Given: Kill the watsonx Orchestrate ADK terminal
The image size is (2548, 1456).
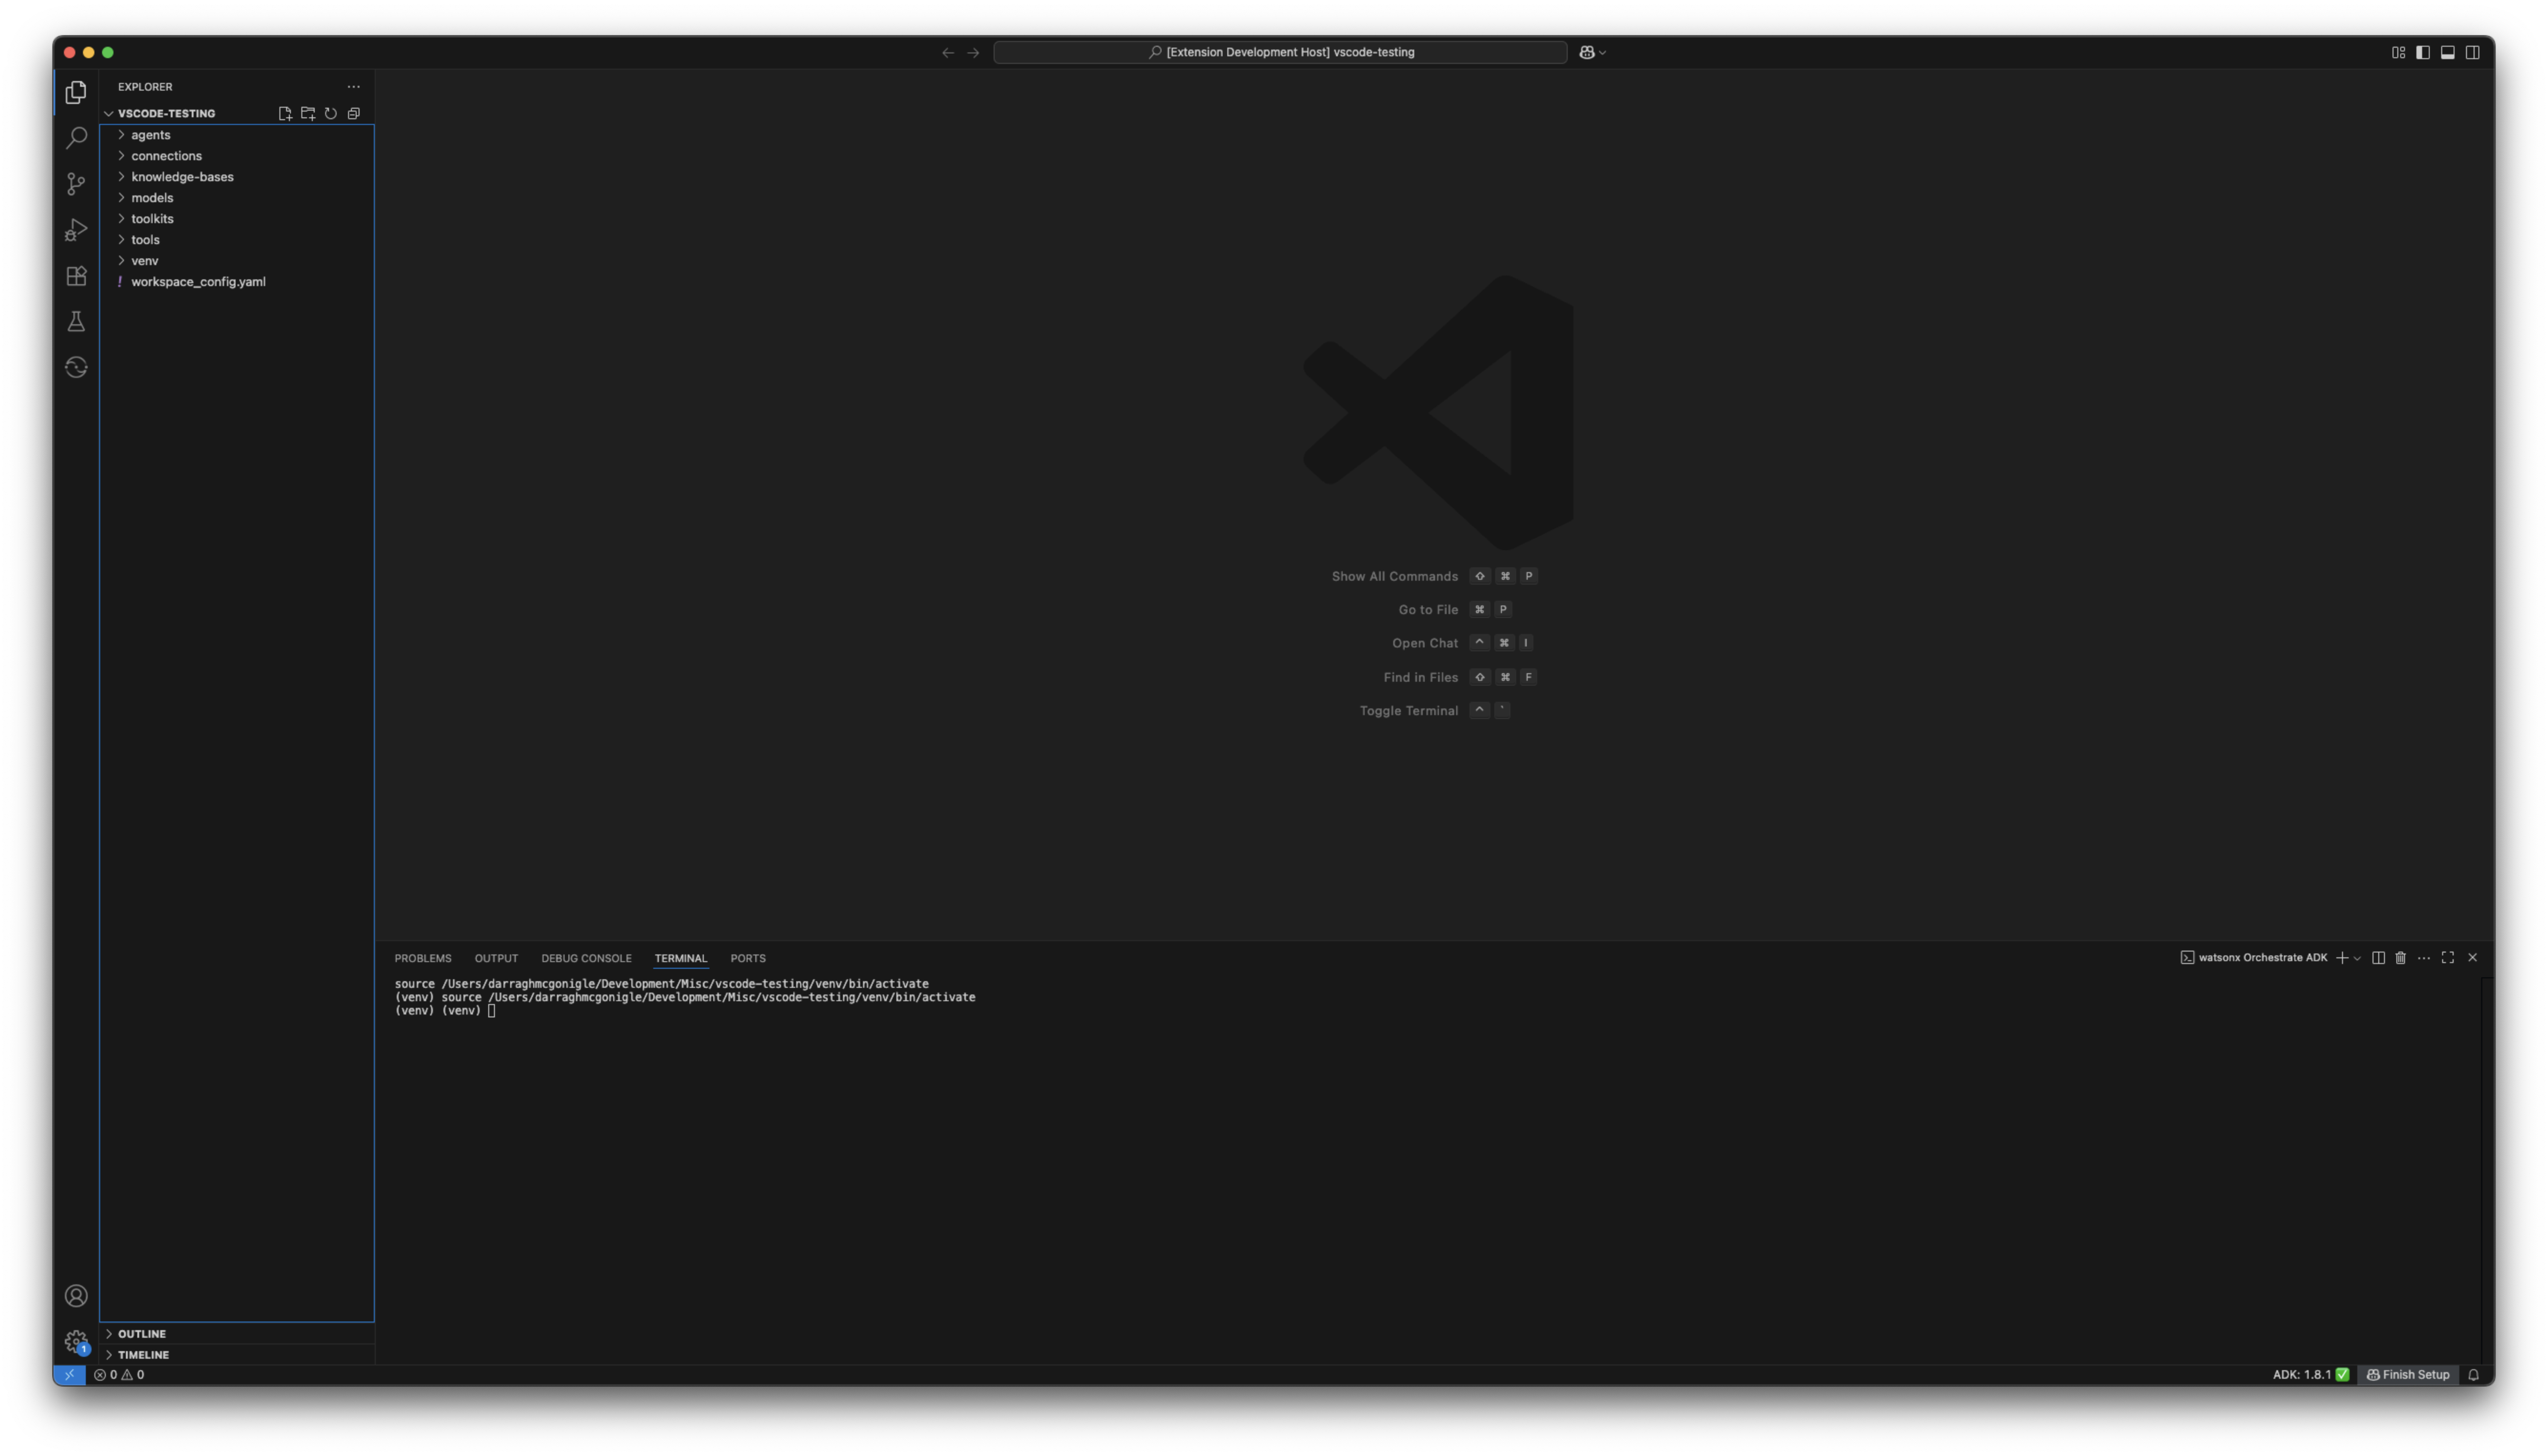Looking at the screenshot, I should pos(2402,957).
